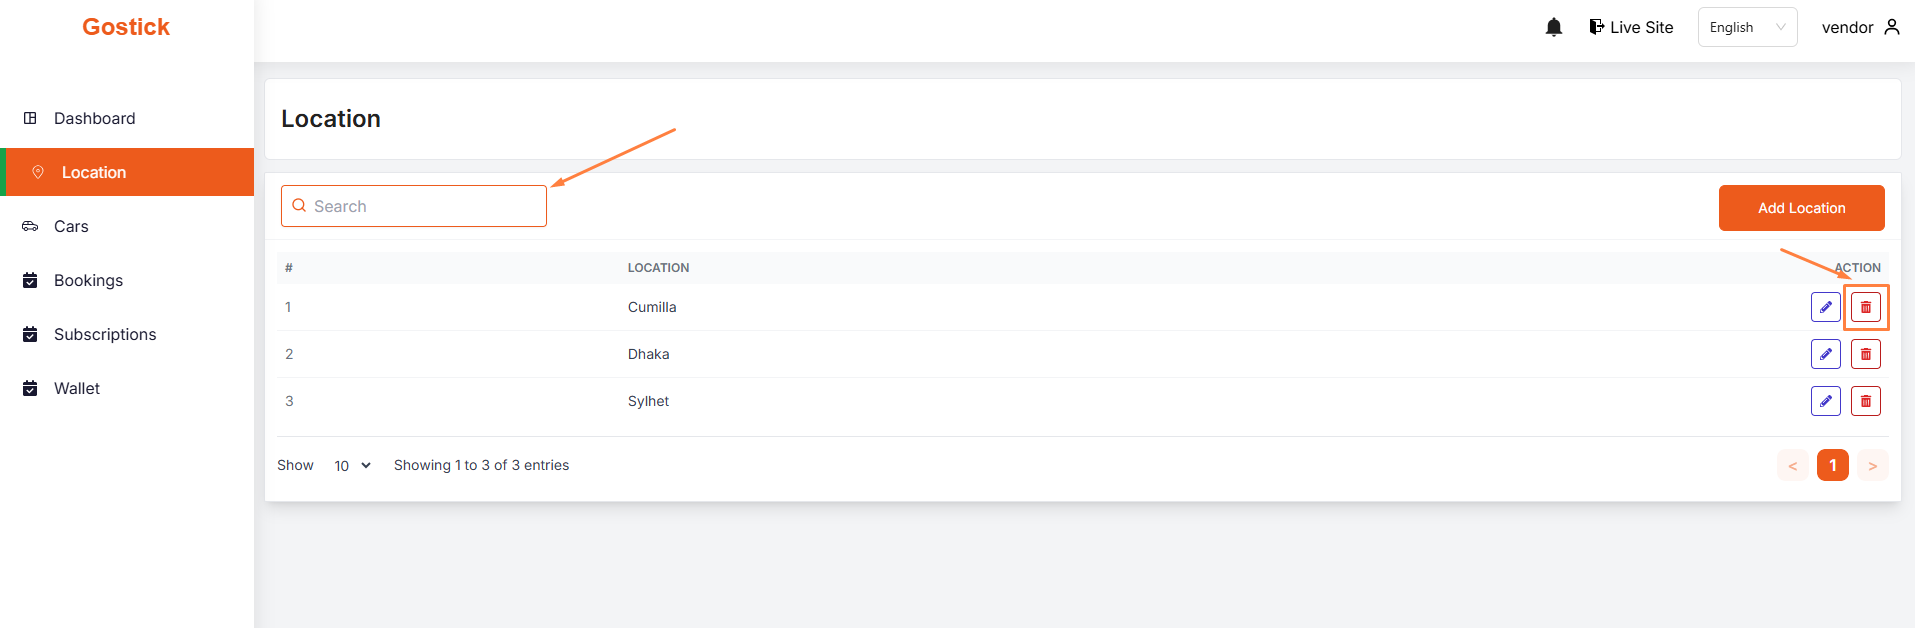The image size is (1915, 628).
Task: Open the vendor user profile icon
Action: [1891, 27]
